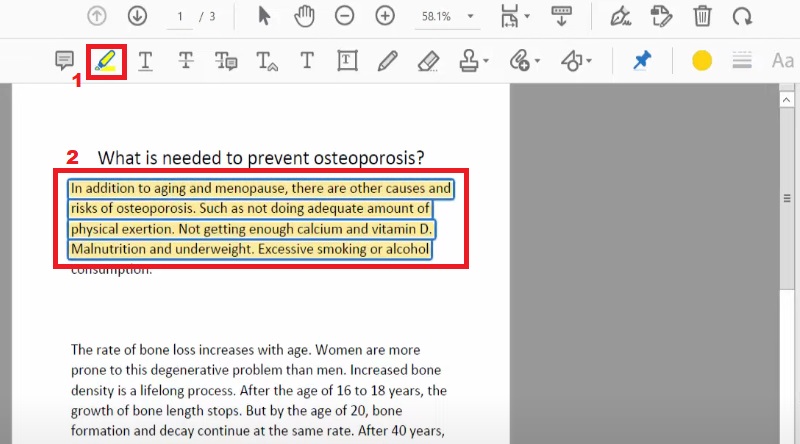The height and width of the screenshot is (444, 800).
Task: Pick the Eraser tool
Action: [429, 61]
